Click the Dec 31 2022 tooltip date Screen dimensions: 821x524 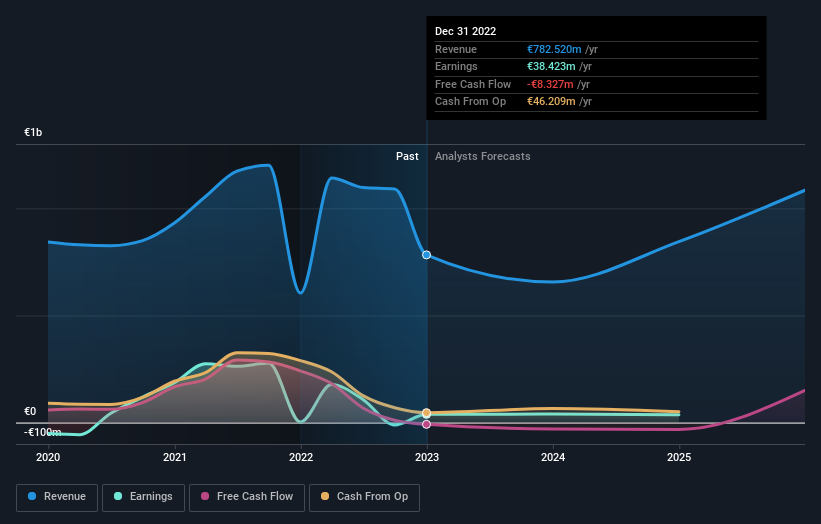pyautogui.click(x=465, y=31)
